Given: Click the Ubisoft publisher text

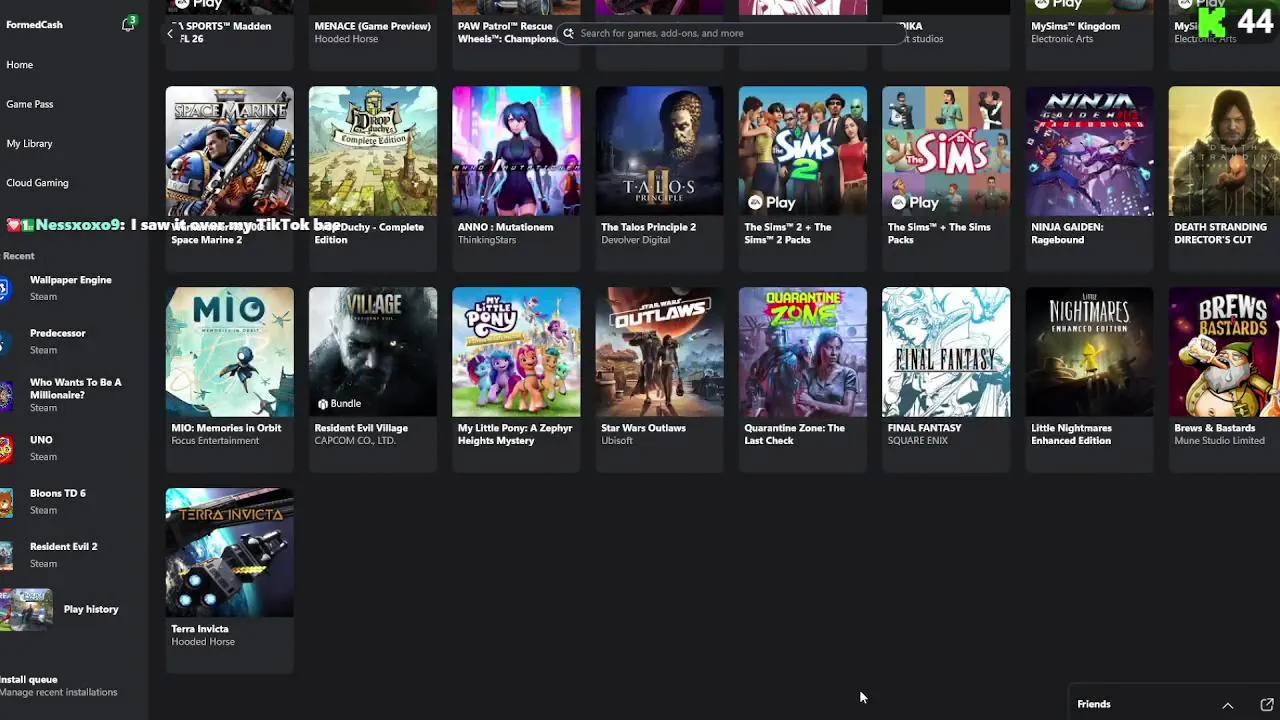Looking at the screenshot, I should coord(617,441).
